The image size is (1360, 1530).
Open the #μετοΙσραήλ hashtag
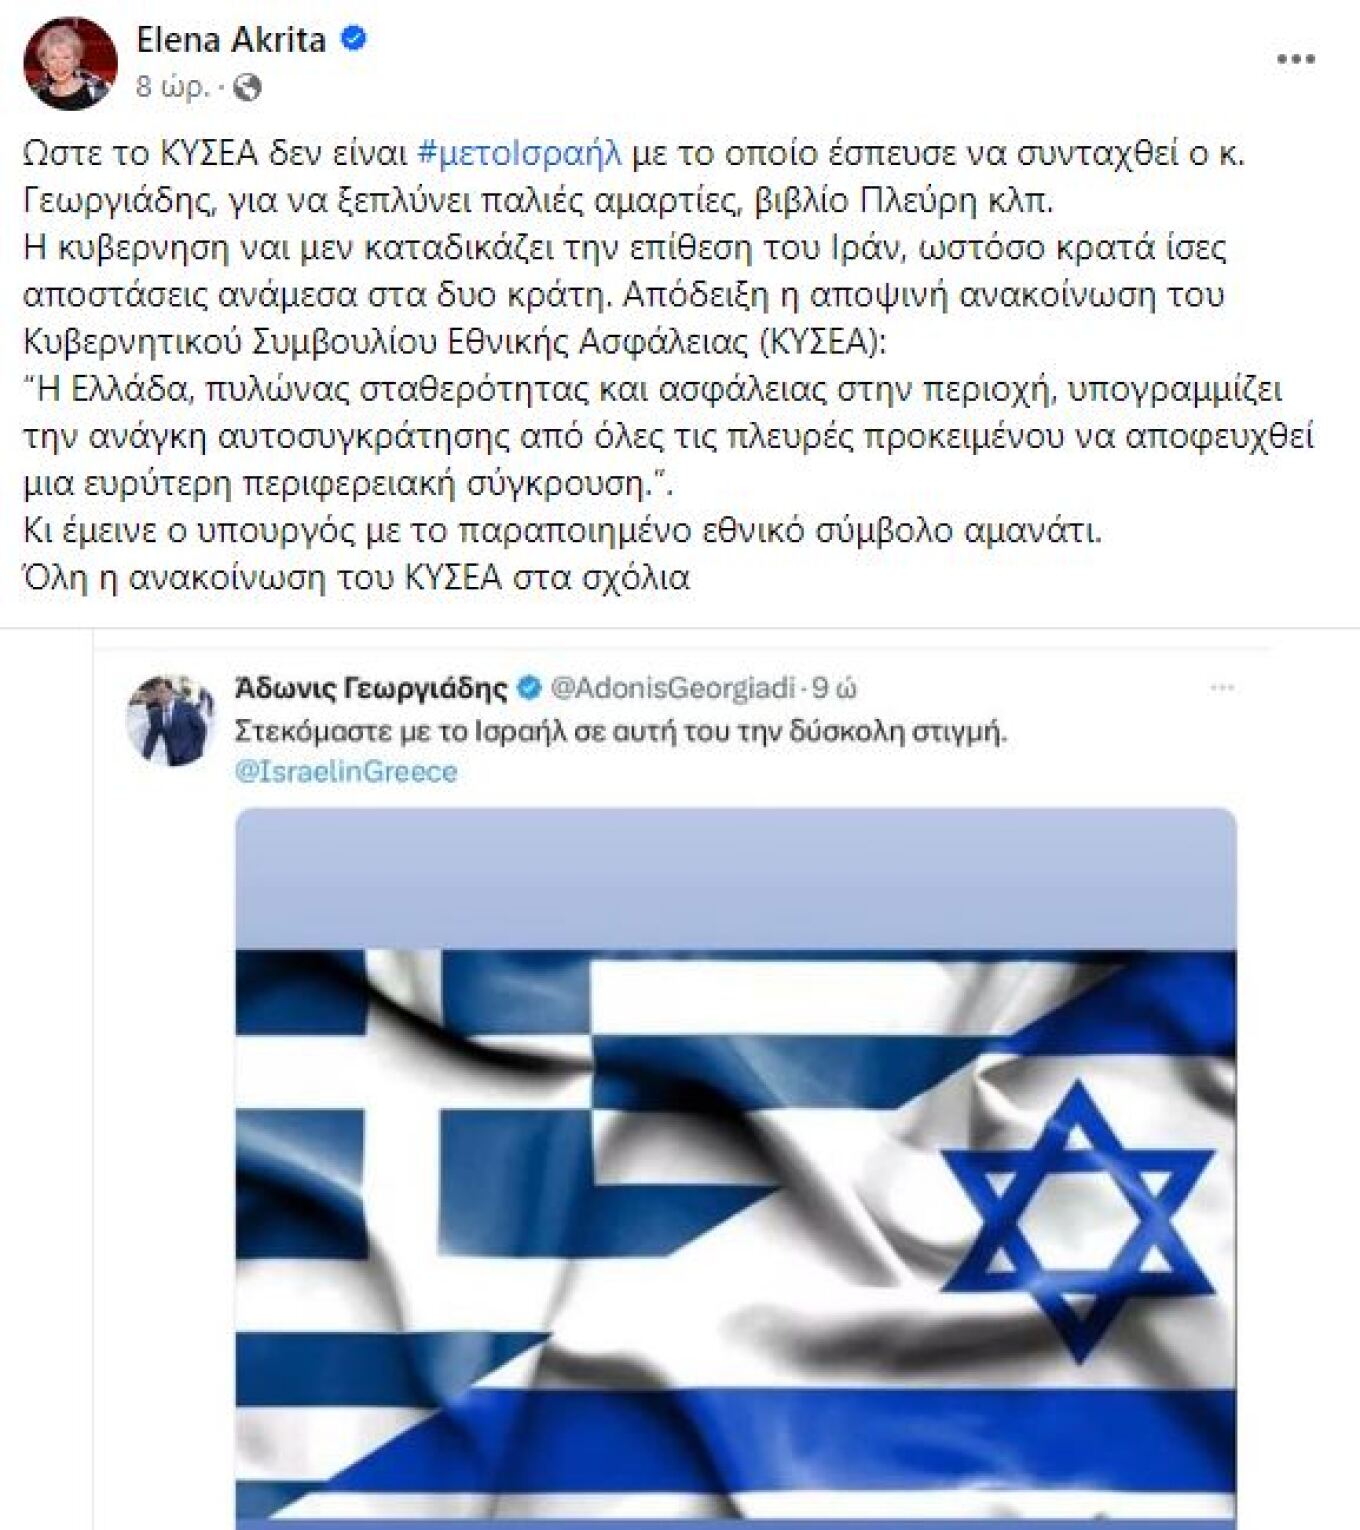[519, 153]
